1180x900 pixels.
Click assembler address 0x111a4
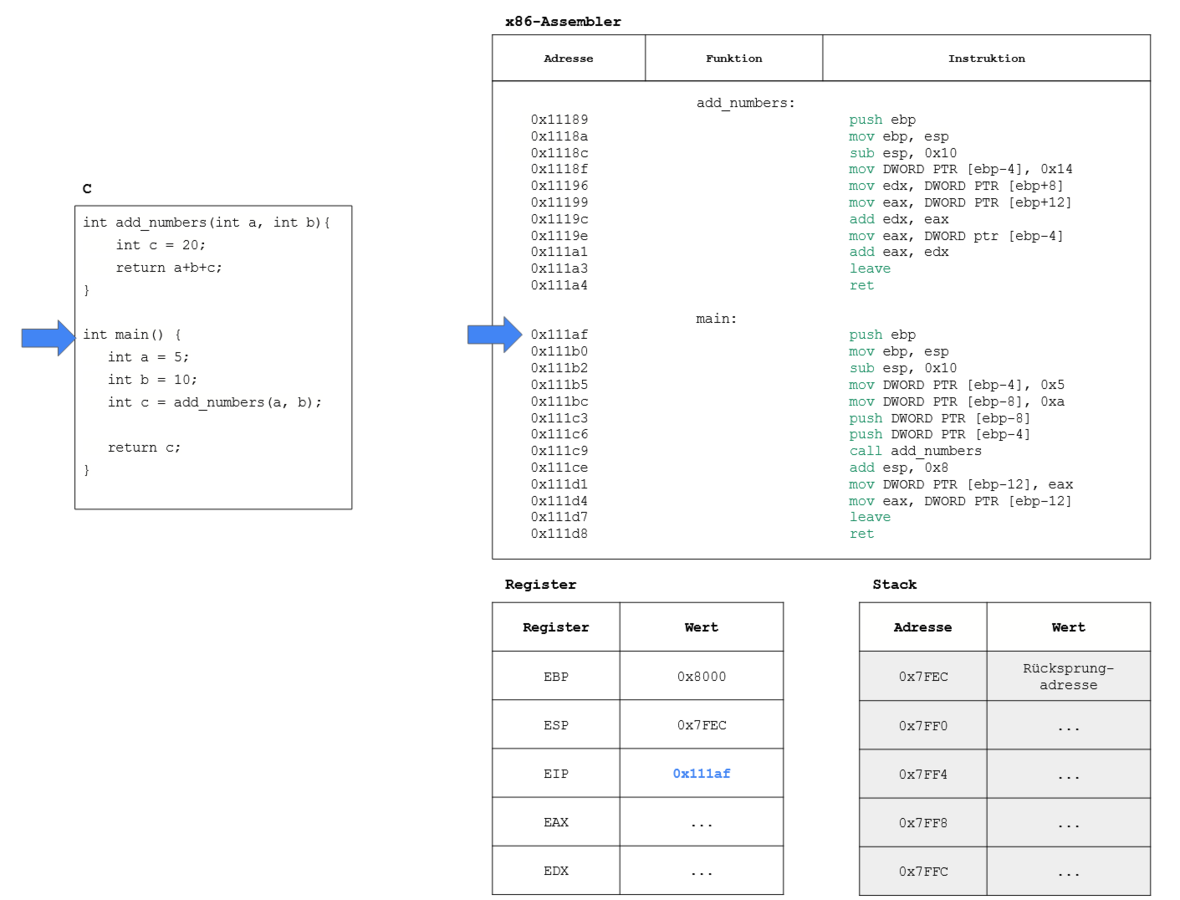(559, 285)
